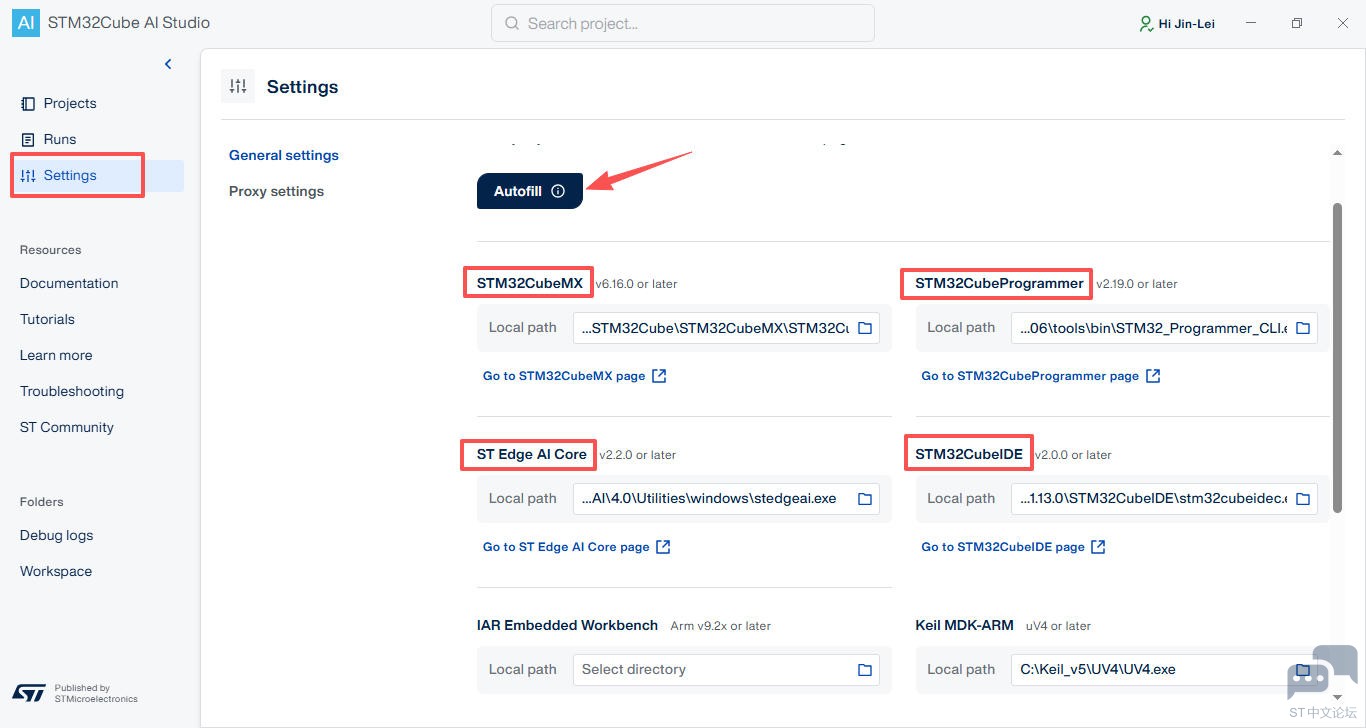This screenshot has height=728, width=1366.
Task: Click the 'Arm v9.2x or later' text
Action: pos(720,626)
